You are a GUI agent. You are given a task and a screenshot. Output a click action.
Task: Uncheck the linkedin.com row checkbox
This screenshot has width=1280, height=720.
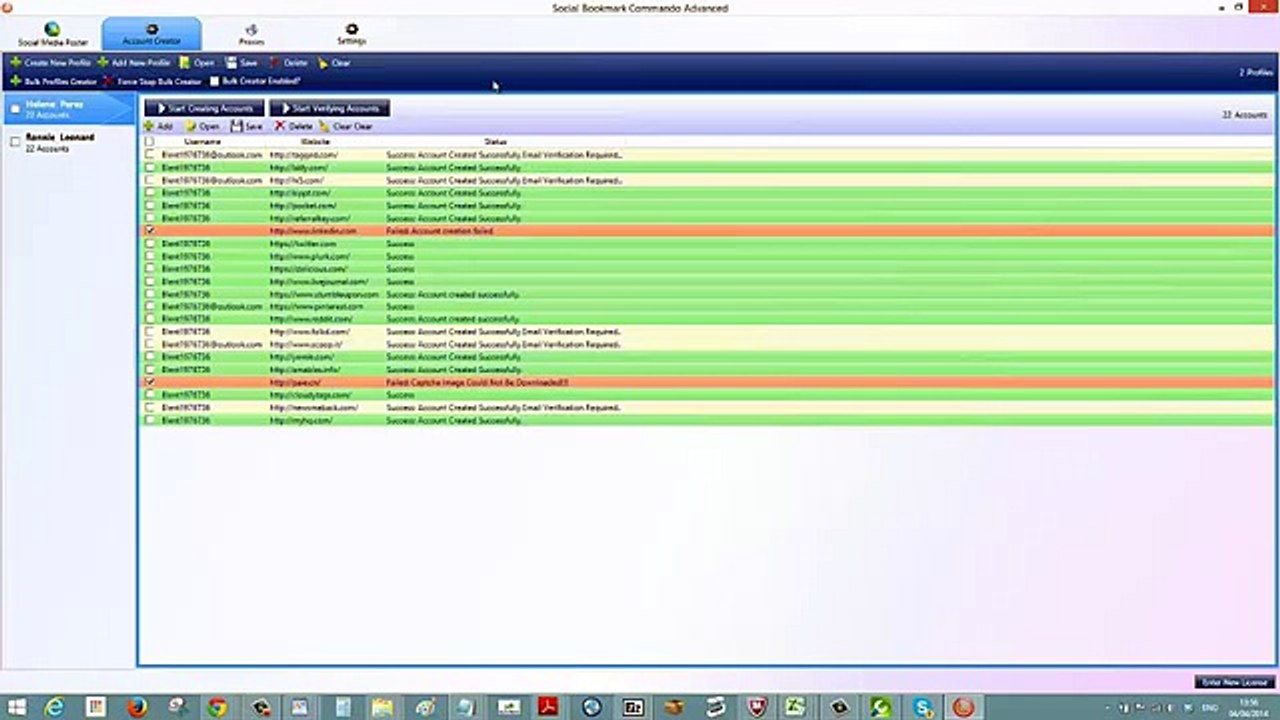(150, 231)
